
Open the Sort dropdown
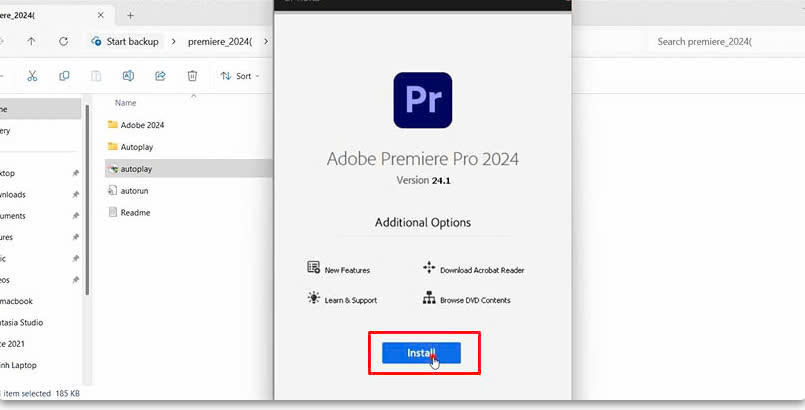pos(238,76)
